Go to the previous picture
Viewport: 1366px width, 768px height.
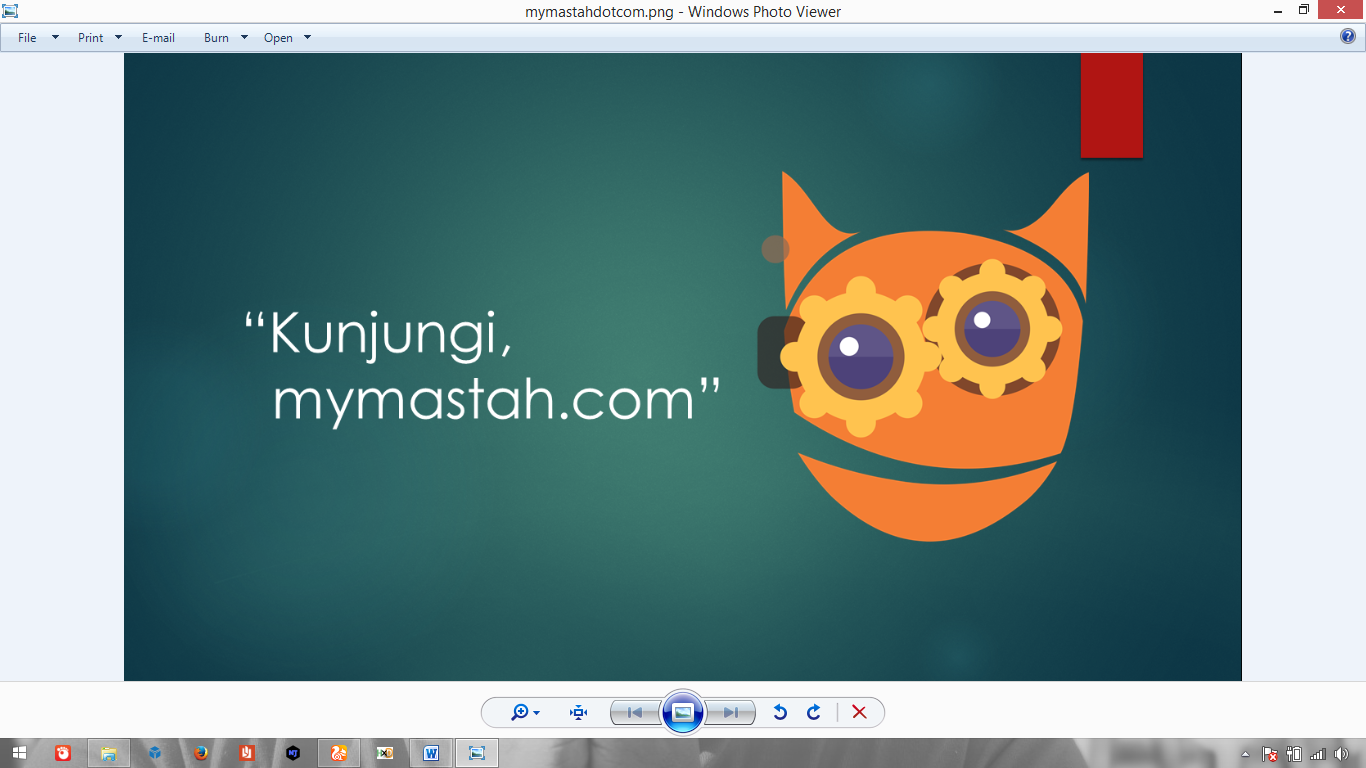[x=635, y=712]
